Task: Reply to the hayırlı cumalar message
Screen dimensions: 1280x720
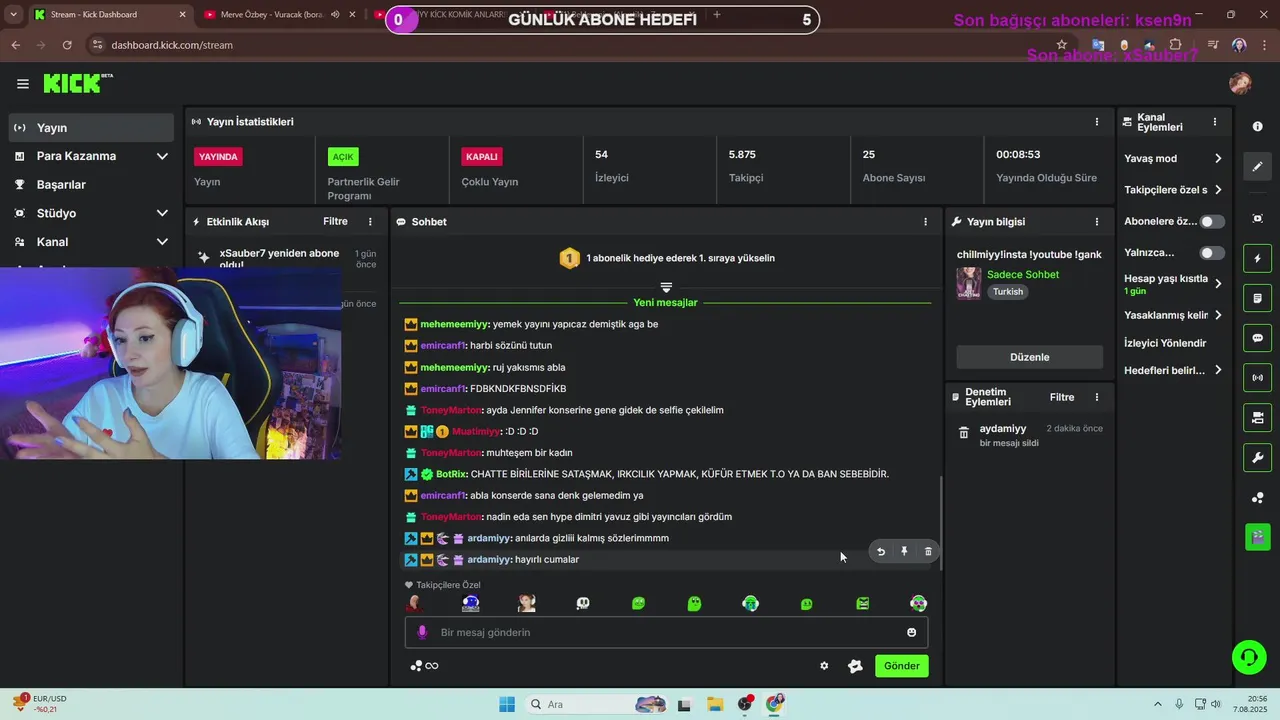Action: 881,551
